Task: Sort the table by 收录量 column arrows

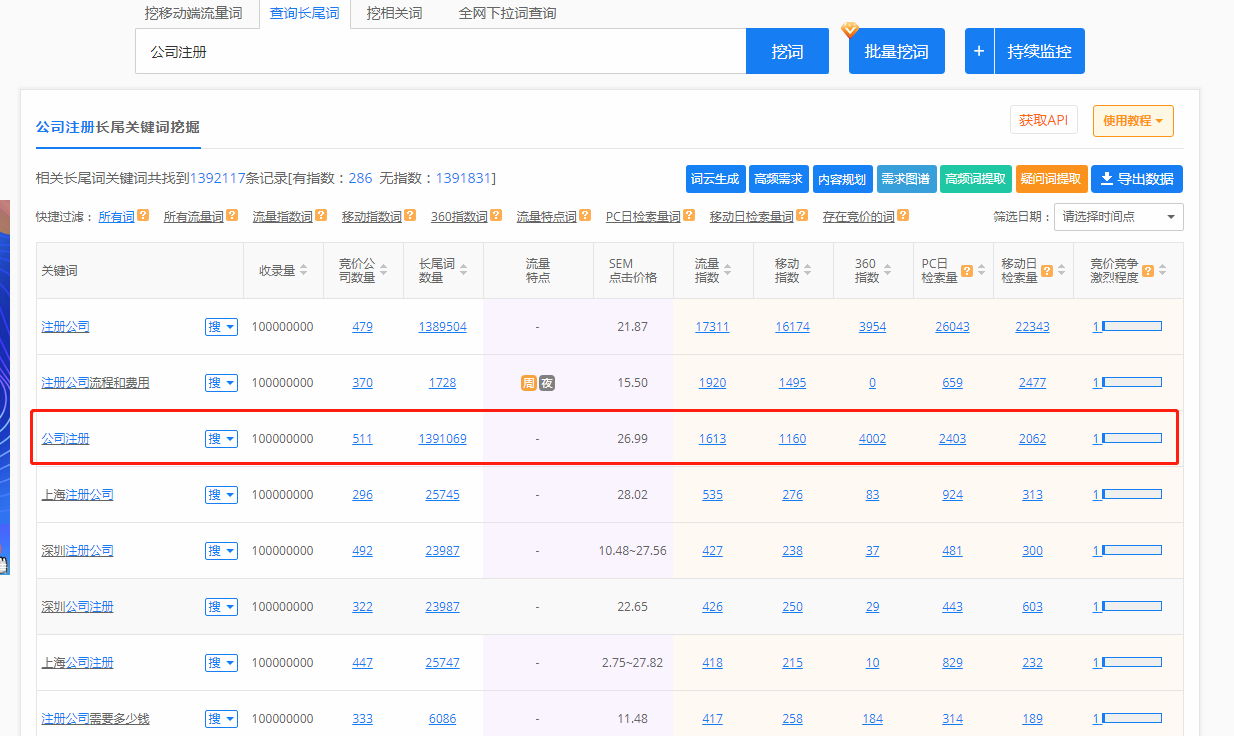Action: tap(303, 270)
